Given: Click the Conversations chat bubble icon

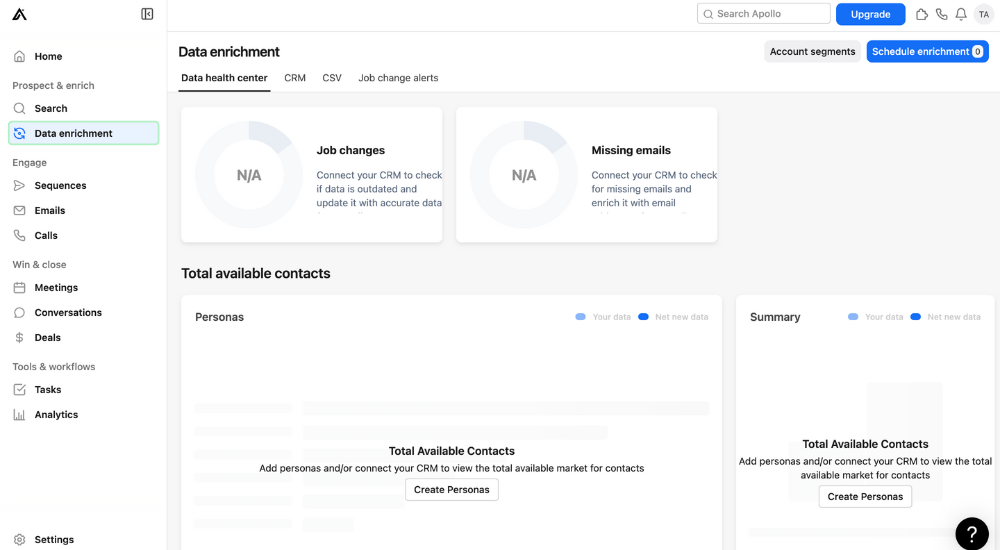Looking at the screenshot, I should pyautogui.click(x=20, y=313).
